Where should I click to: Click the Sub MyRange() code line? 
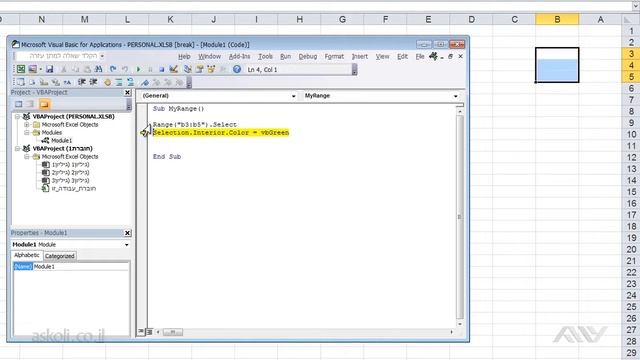coord(178,109)
